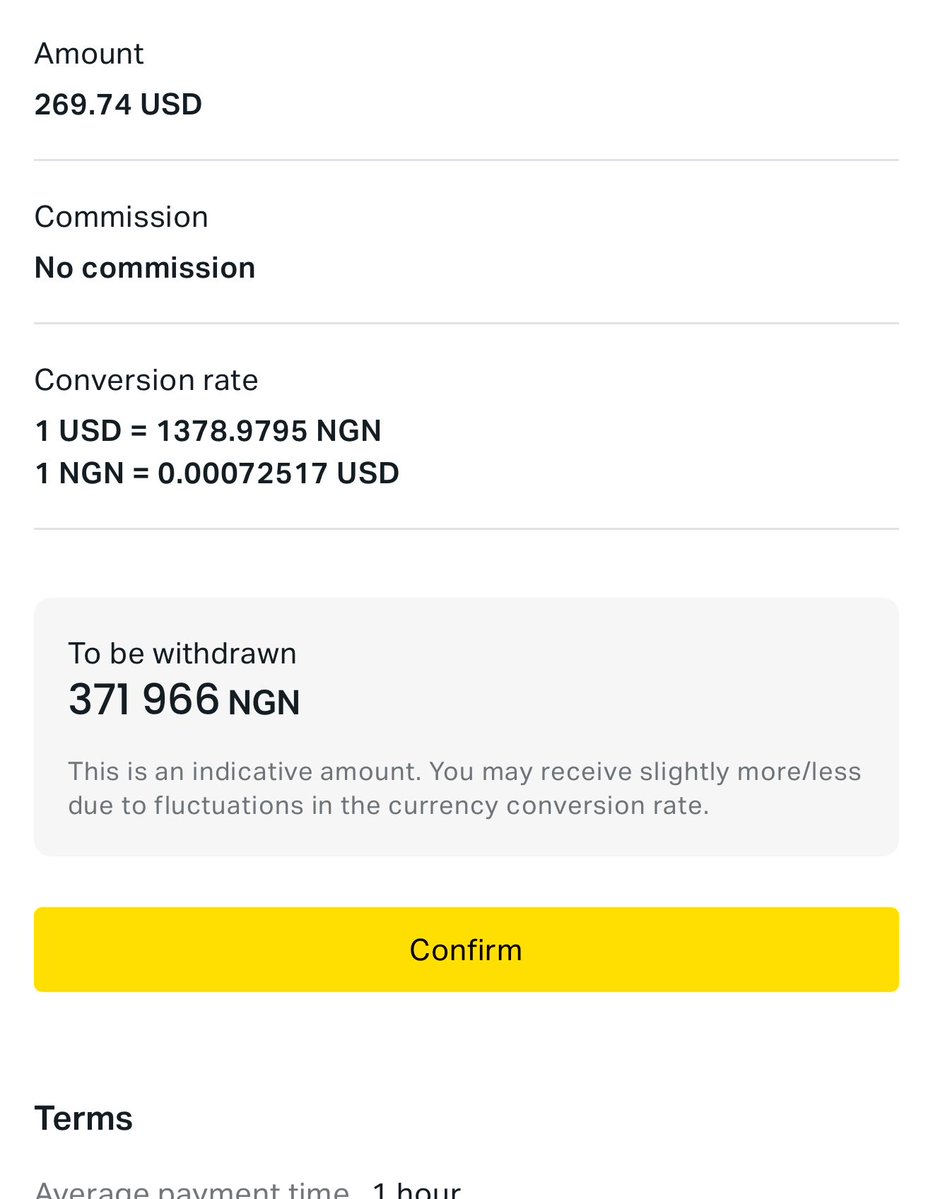The image size is (933, 1199).
Task: Tap the divider line below Conversion rate
Action: [466, 528]
